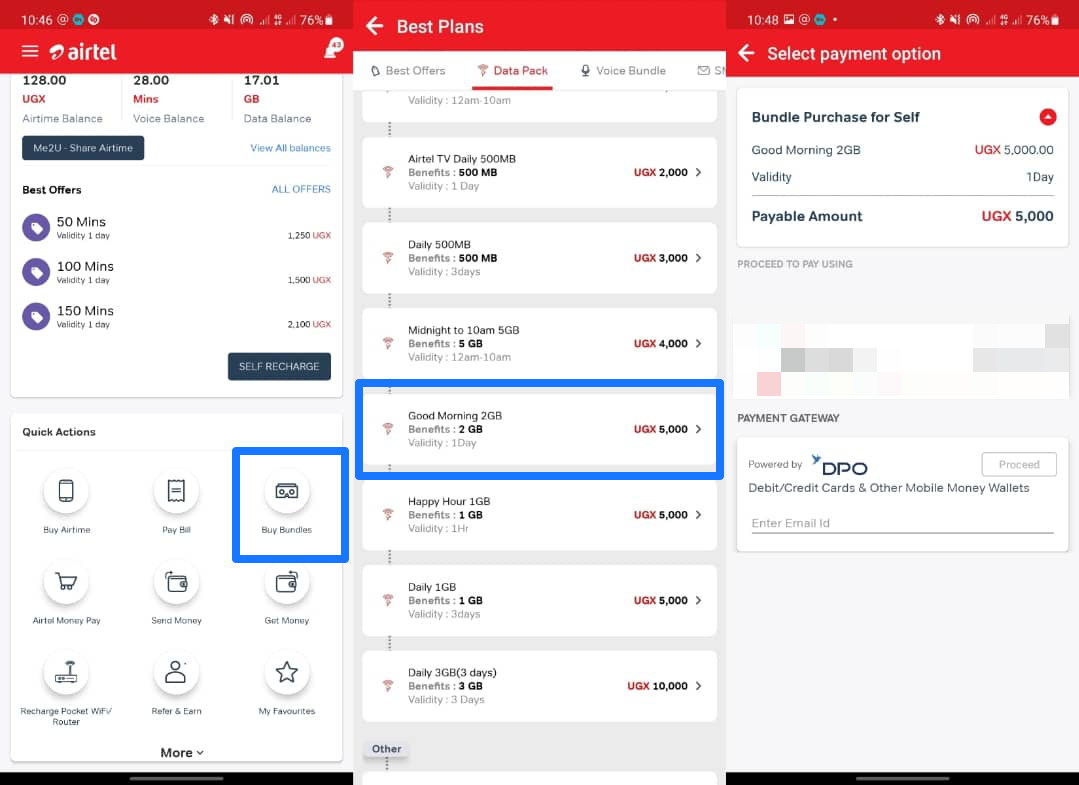This screenshot has height=785, width=1079.
Task: Select the Data Pack tab
Action: click(513, 71)
